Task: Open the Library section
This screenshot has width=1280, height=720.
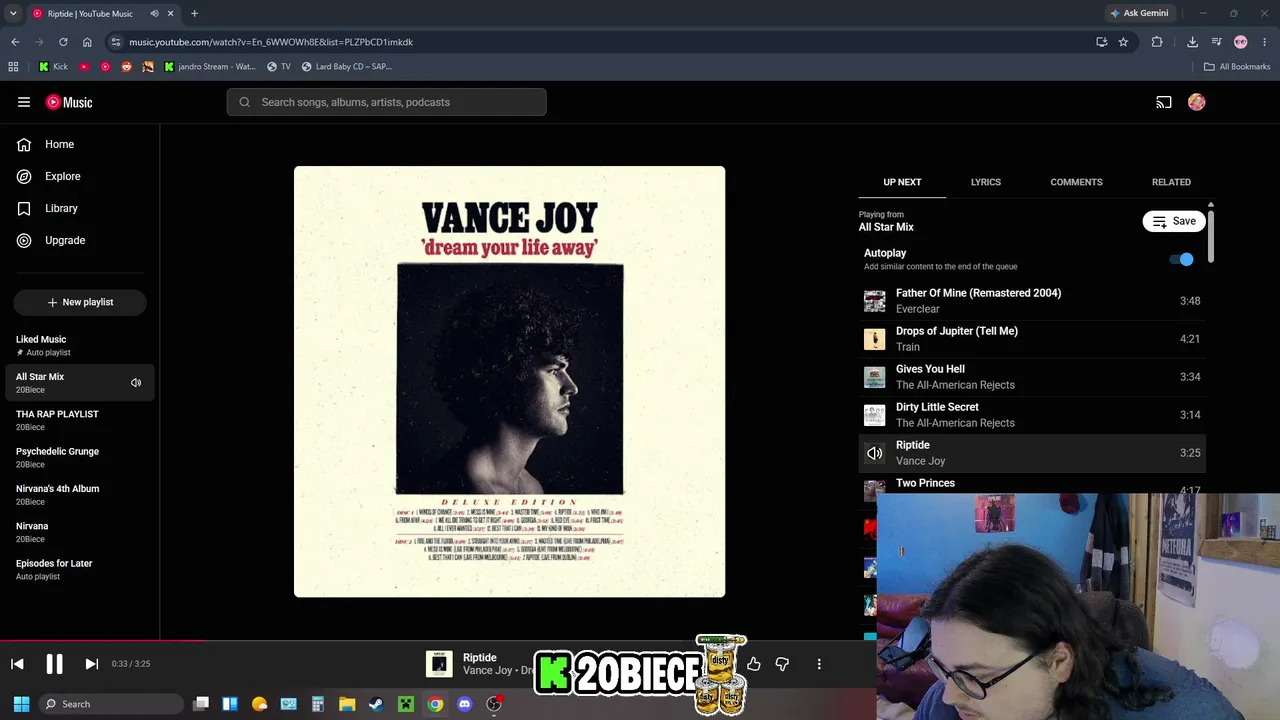Action: point(80,208)
